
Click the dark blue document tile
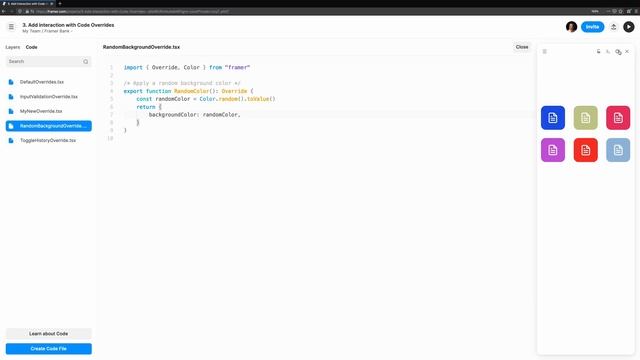pyautogui.click(x=553, y=118)
